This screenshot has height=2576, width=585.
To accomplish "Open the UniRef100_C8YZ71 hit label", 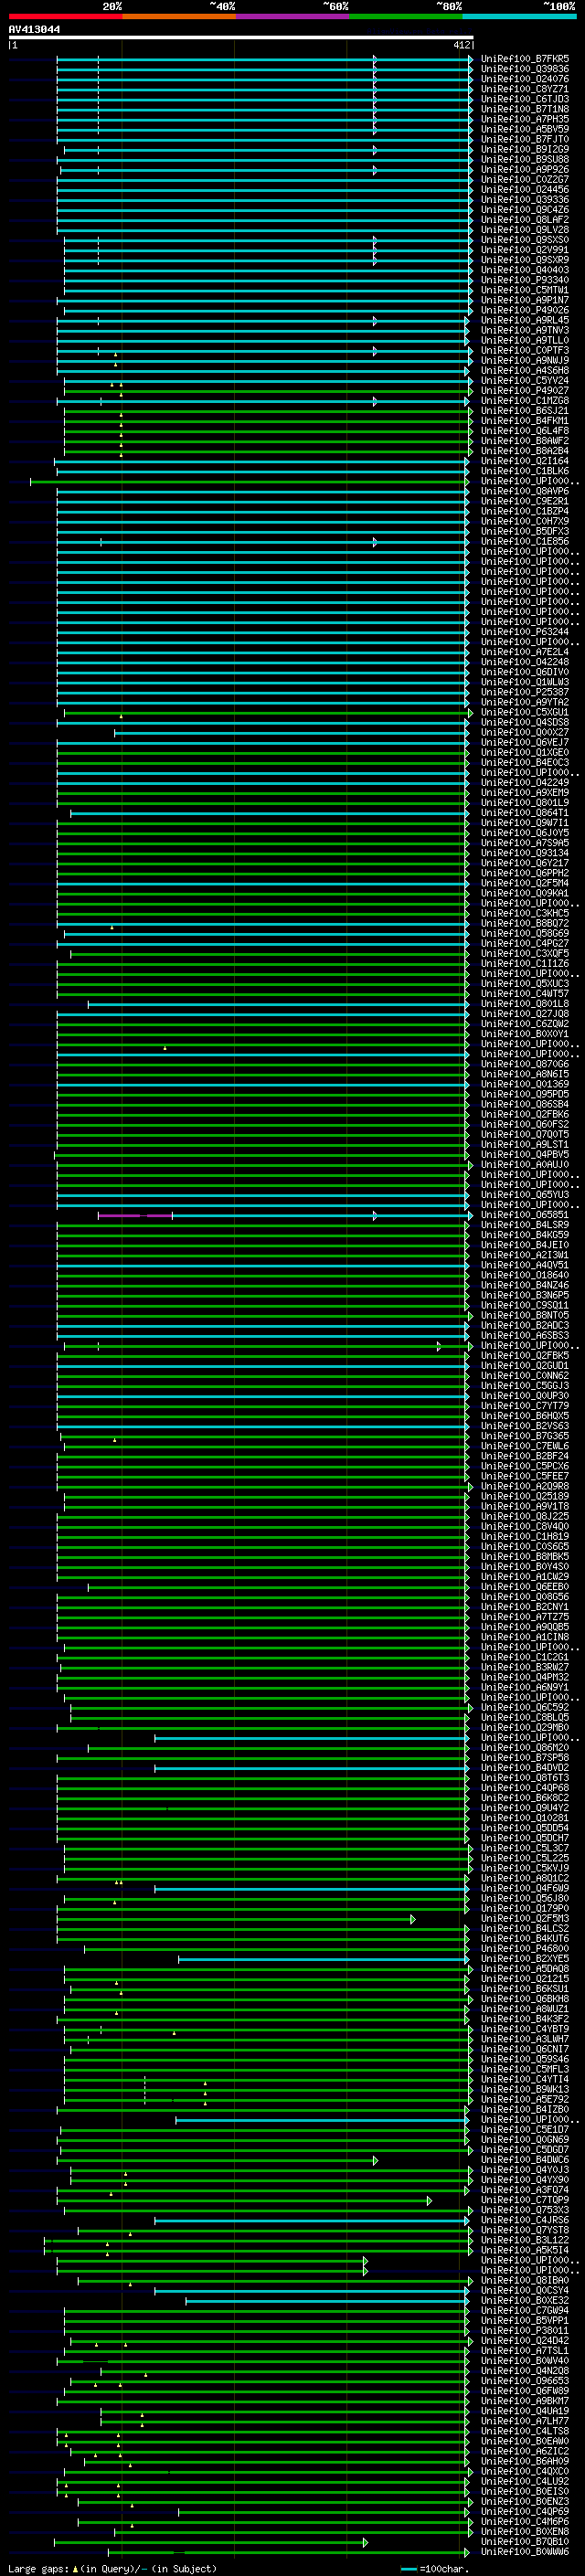I will tap(525, 89).
